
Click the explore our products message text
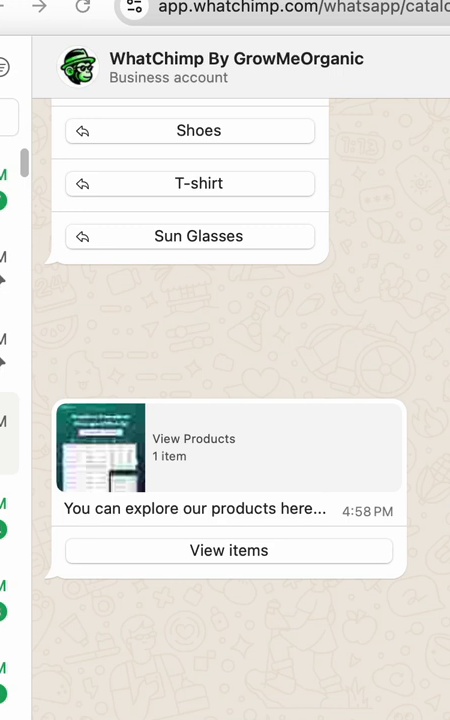[195, 509]
